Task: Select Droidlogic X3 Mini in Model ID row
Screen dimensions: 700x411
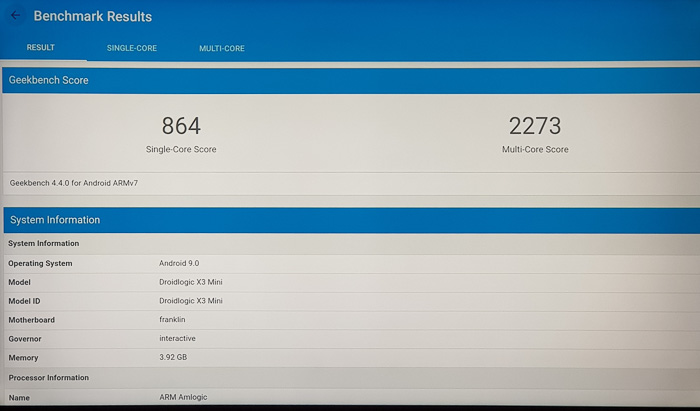Action: pyautogui.click(x=191, y=301)
